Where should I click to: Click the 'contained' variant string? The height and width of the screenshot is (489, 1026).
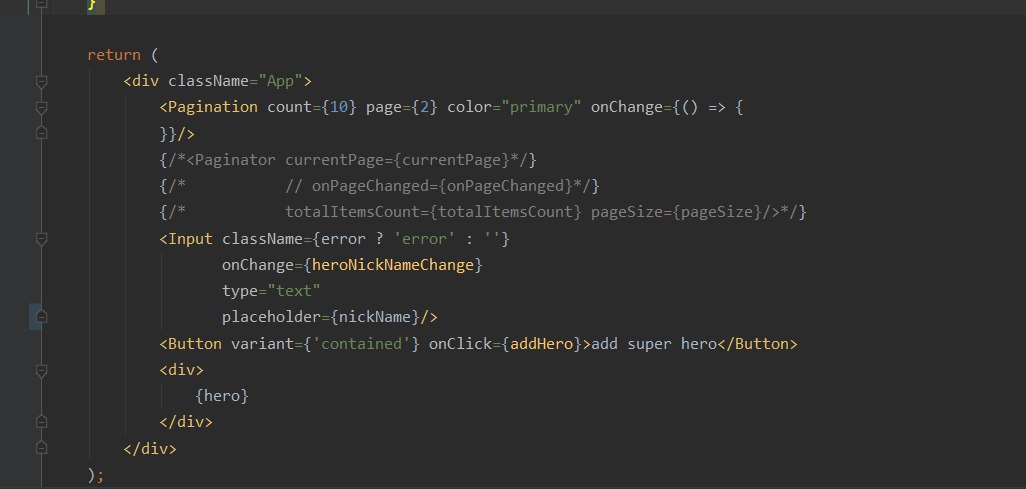(361, 344)
